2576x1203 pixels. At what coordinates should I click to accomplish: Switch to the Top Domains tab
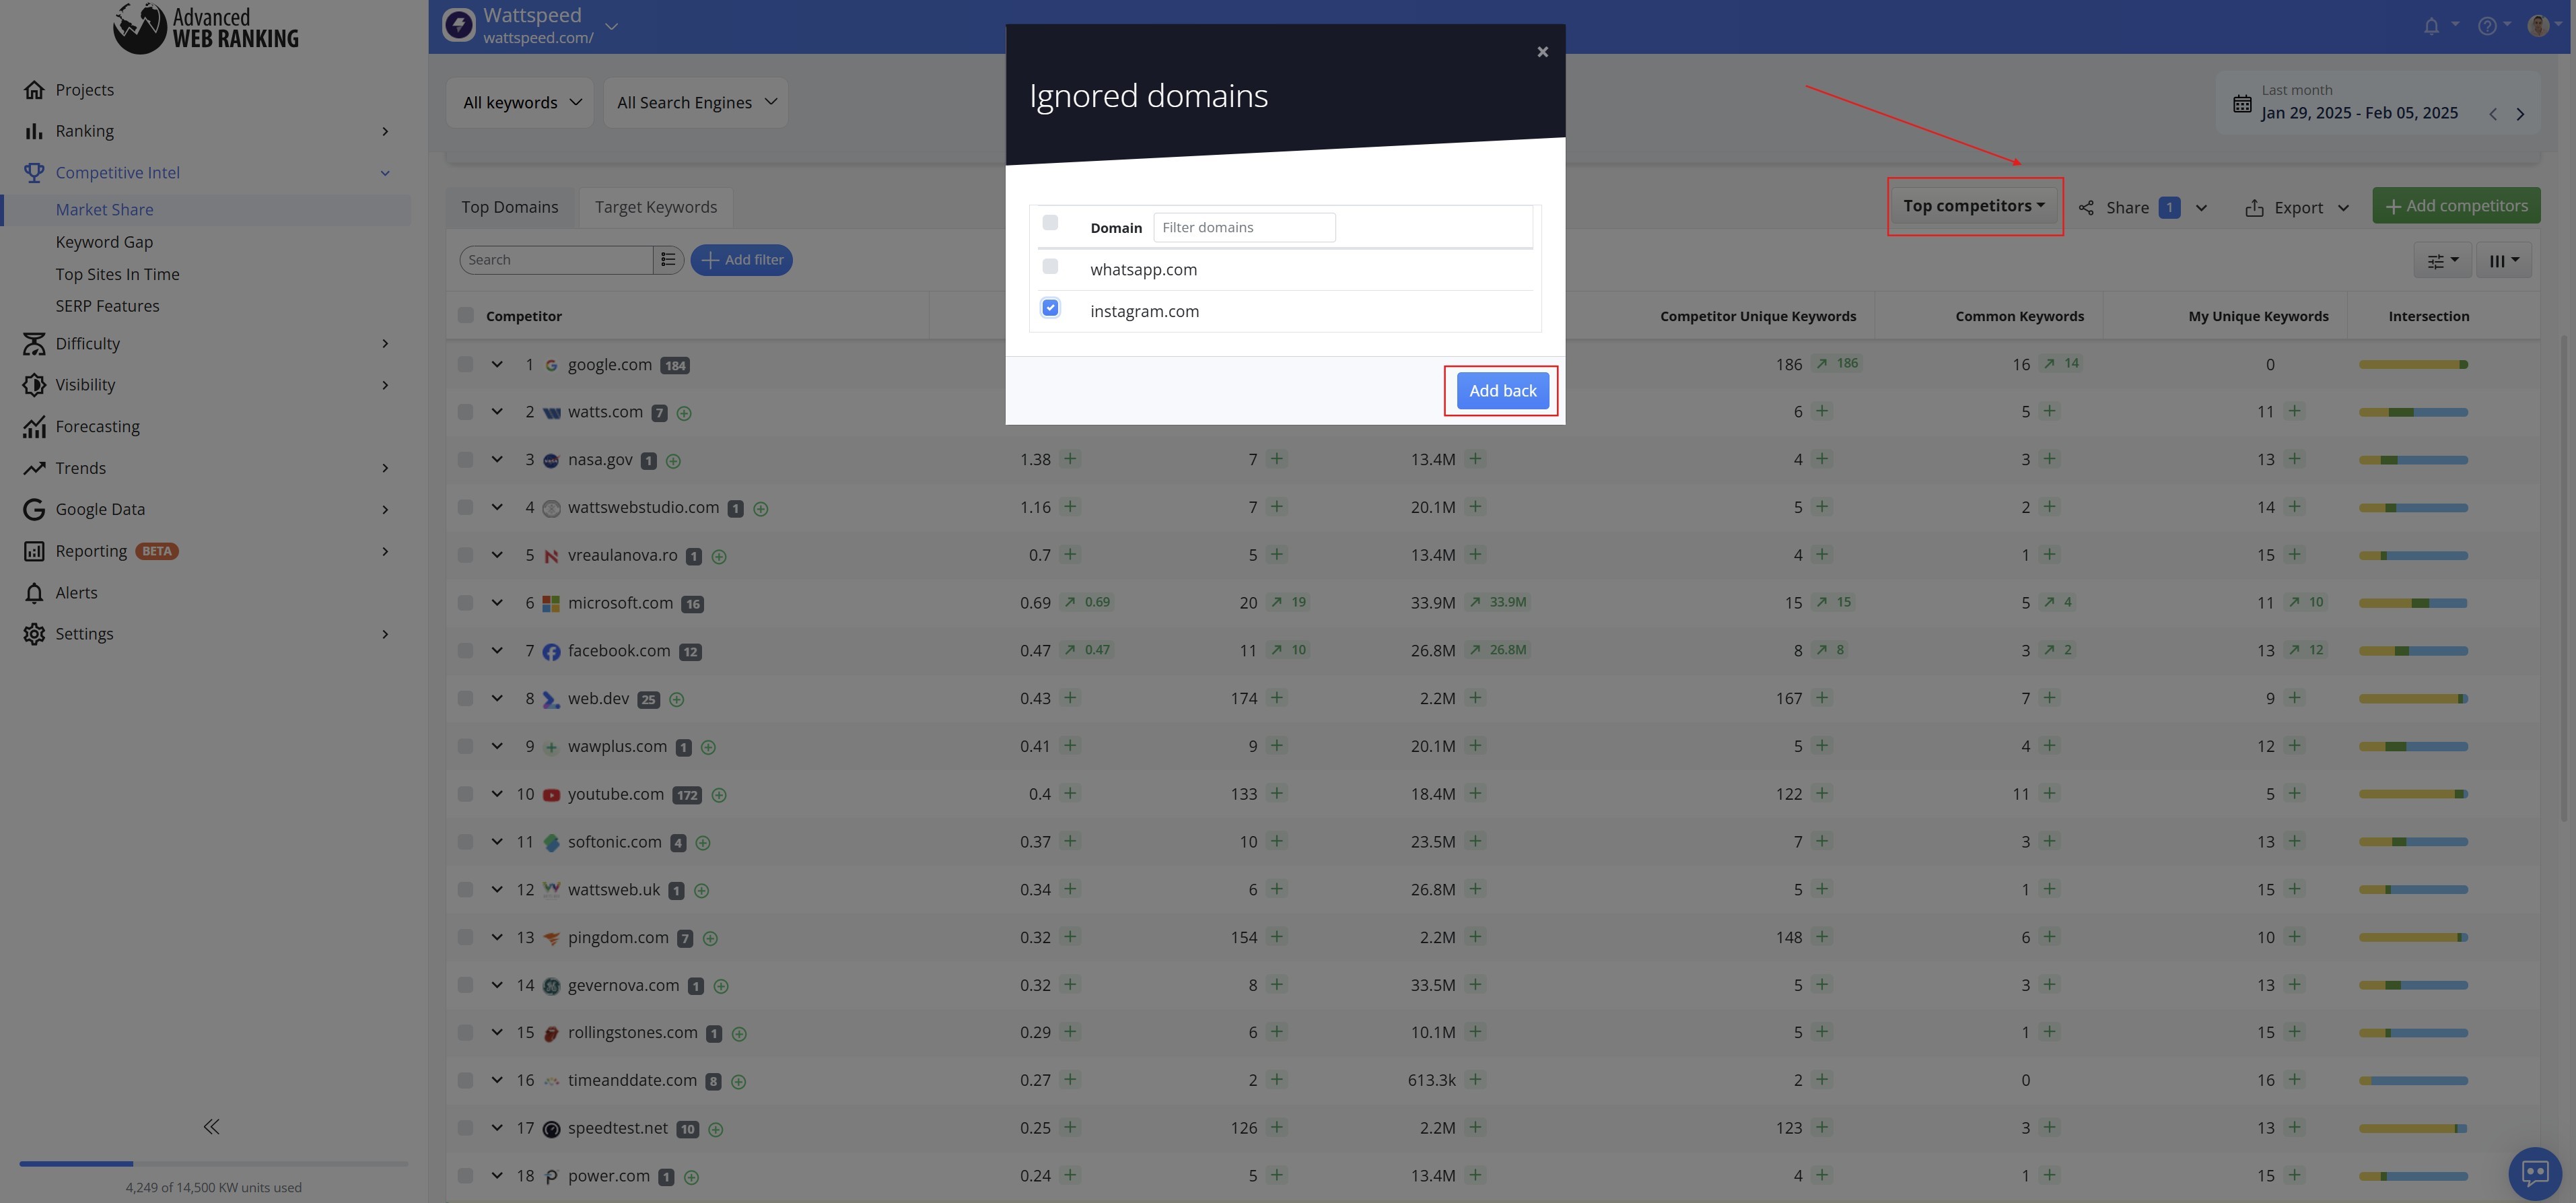[510, 207]
